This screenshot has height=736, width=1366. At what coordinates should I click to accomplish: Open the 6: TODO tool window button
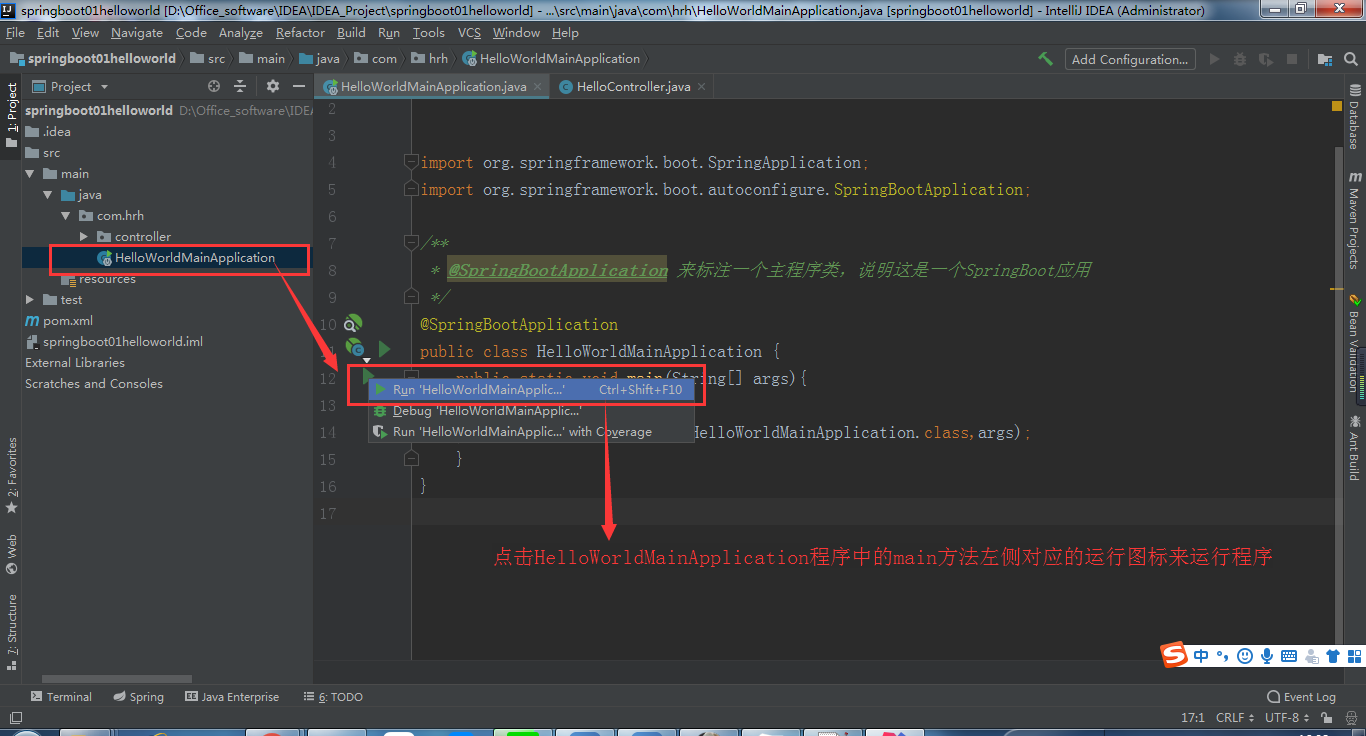tap(335, 697)
